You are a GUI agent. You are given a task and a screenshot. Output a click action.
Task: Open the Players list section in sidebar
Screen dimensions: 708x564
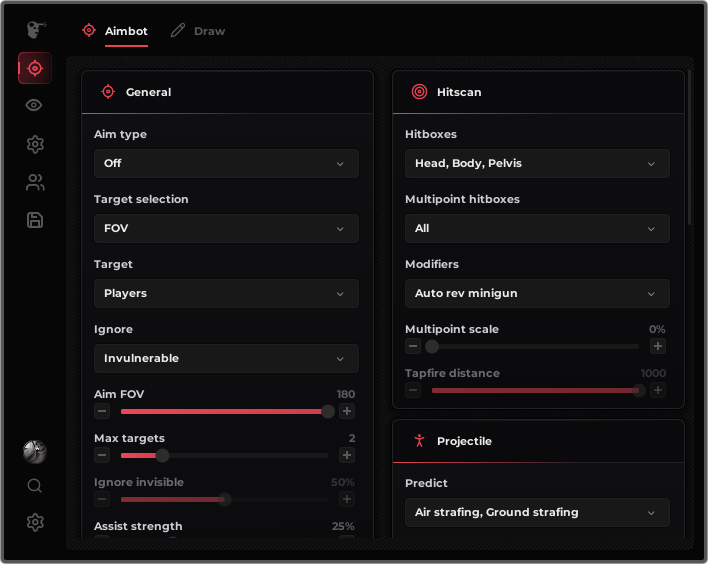[x=35, y=182]
